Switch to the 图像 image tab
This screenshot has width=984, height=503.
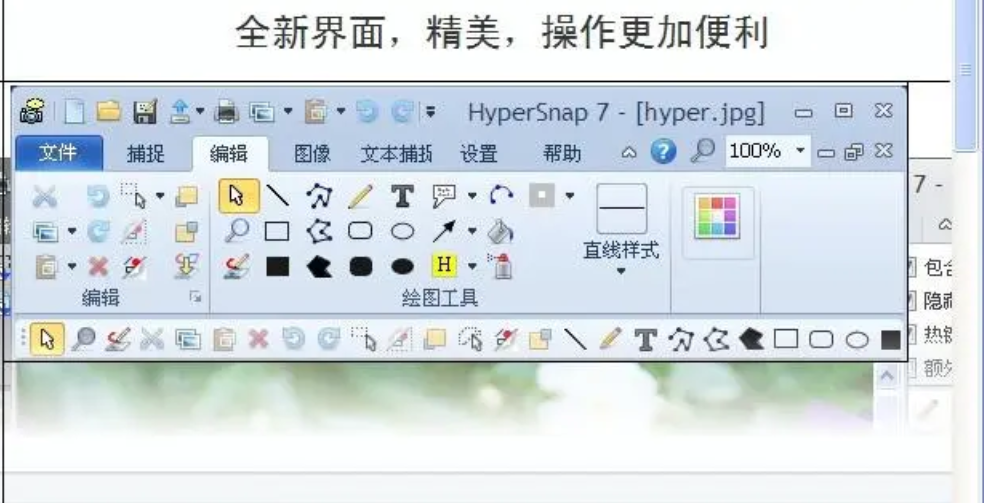(x=312, y=154)
